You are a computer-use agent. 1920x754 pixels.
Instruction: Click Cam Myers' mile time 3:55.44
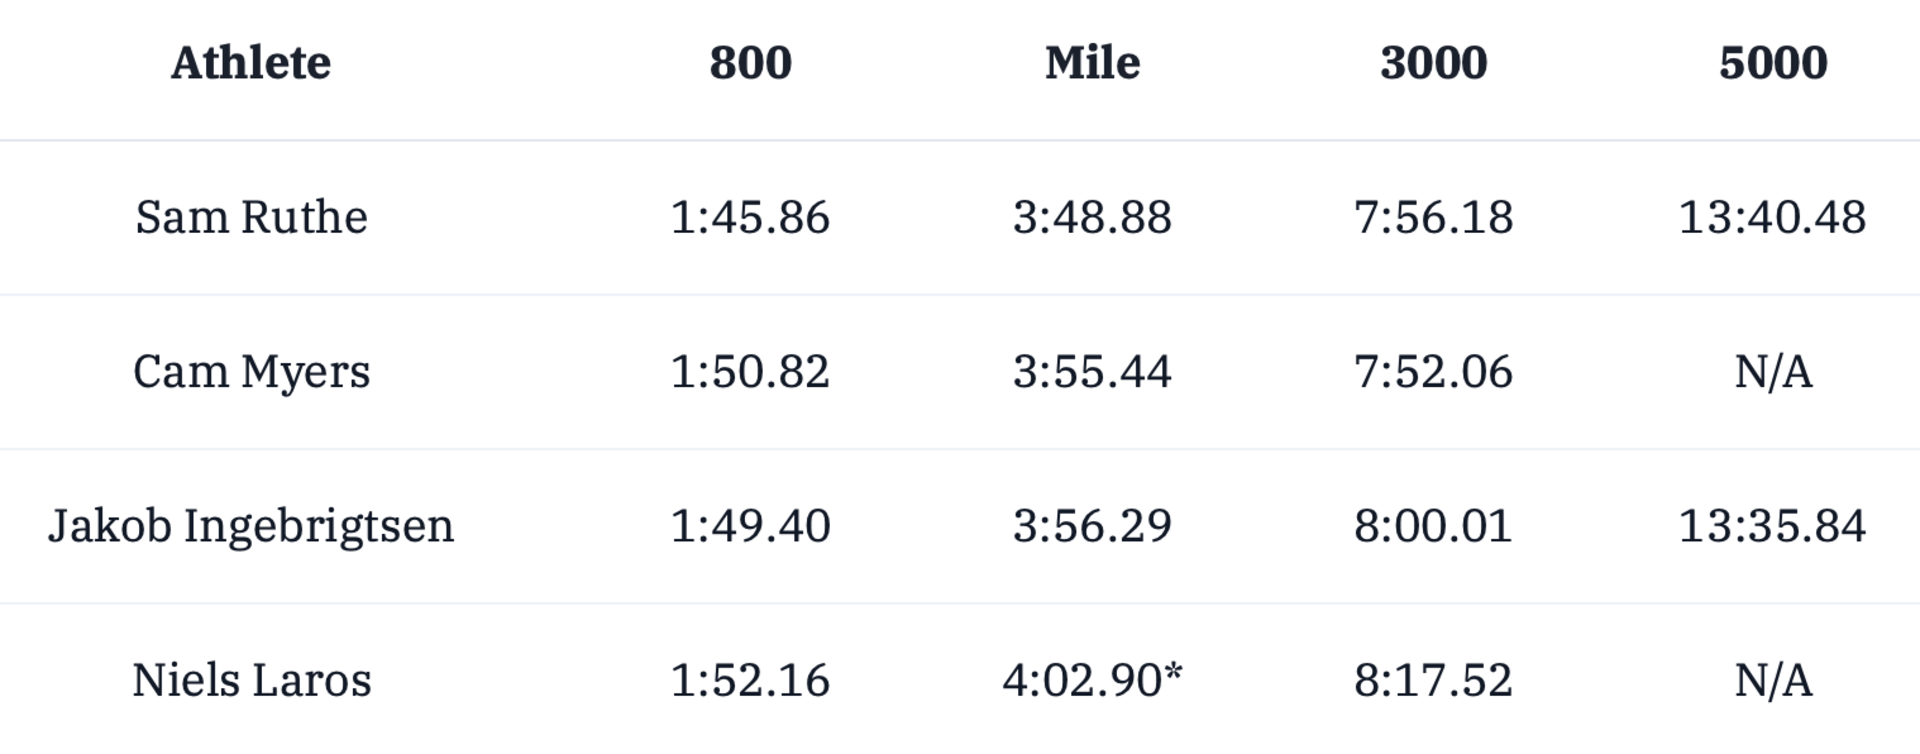point(1092,372)
